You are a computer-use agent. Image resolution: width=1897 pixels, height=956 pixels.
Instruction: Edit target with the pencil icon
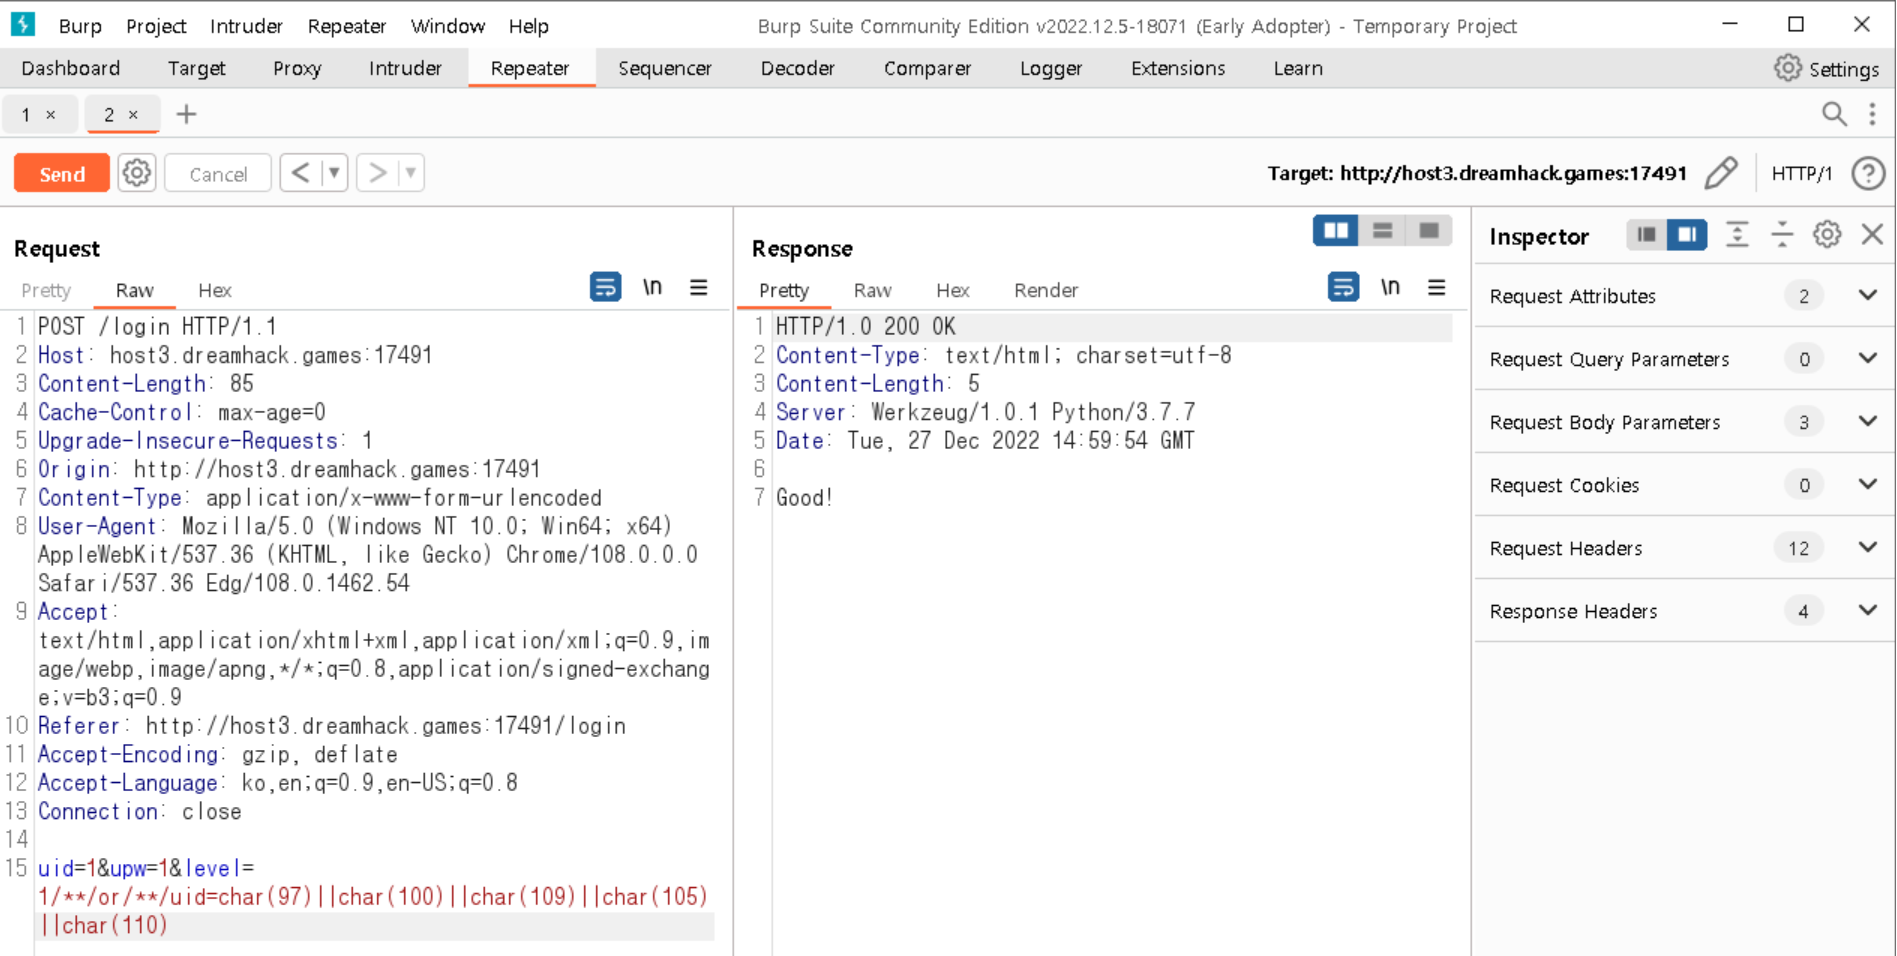coord(1721,173)
